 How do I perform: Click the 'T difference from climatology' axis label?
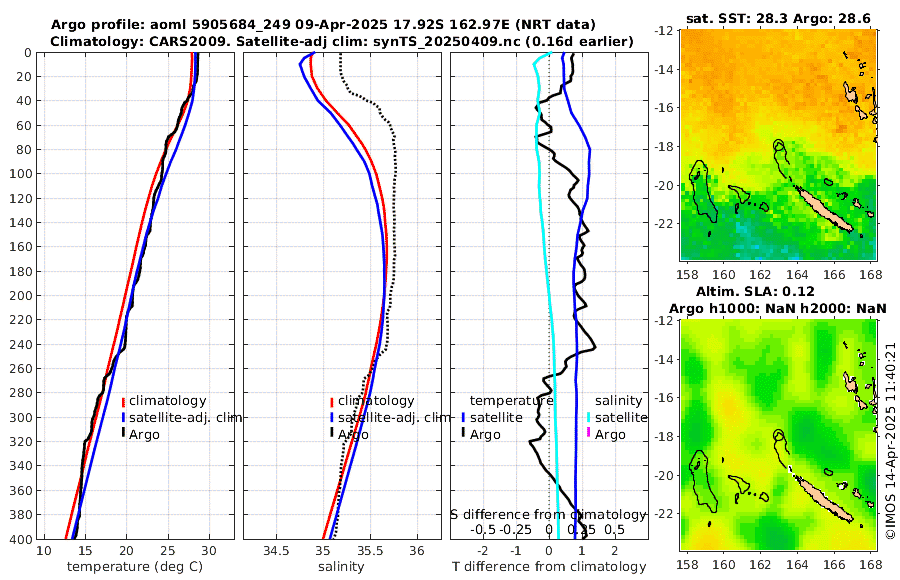[x=549, y=567]
